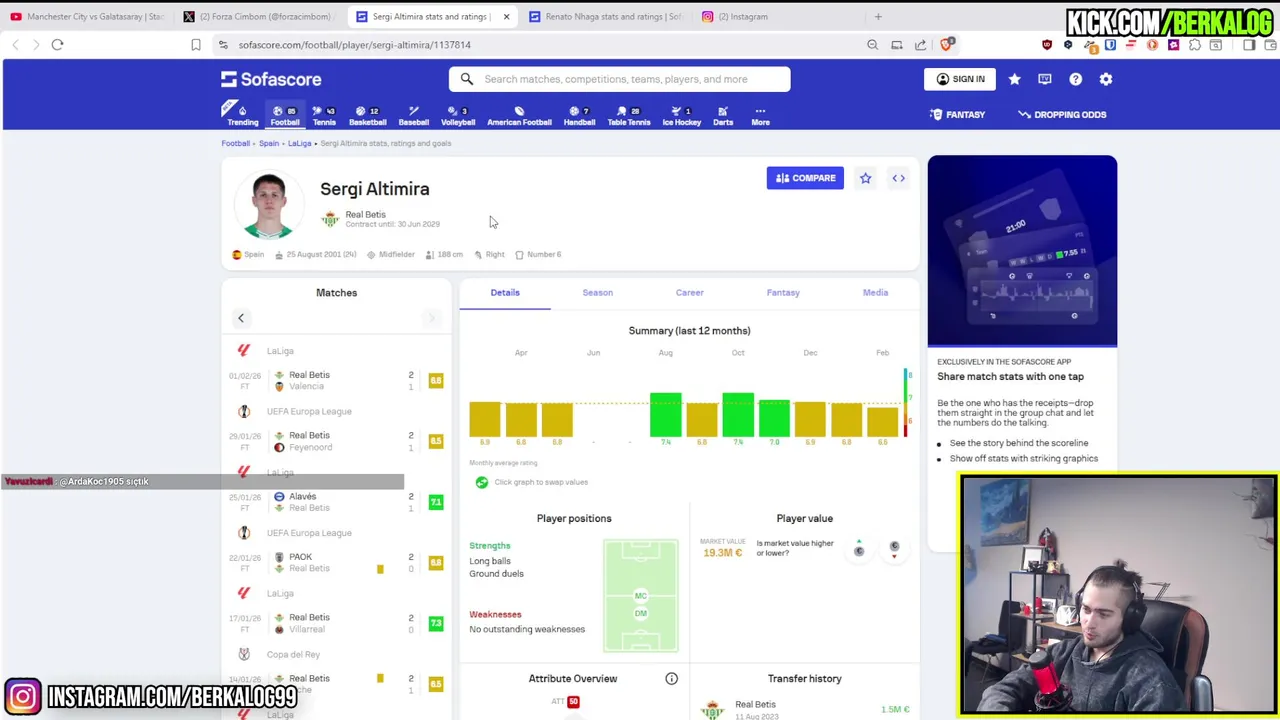Click the Sofascore logo
This screenshot has width=1280, height=720.
coord(271,79)
